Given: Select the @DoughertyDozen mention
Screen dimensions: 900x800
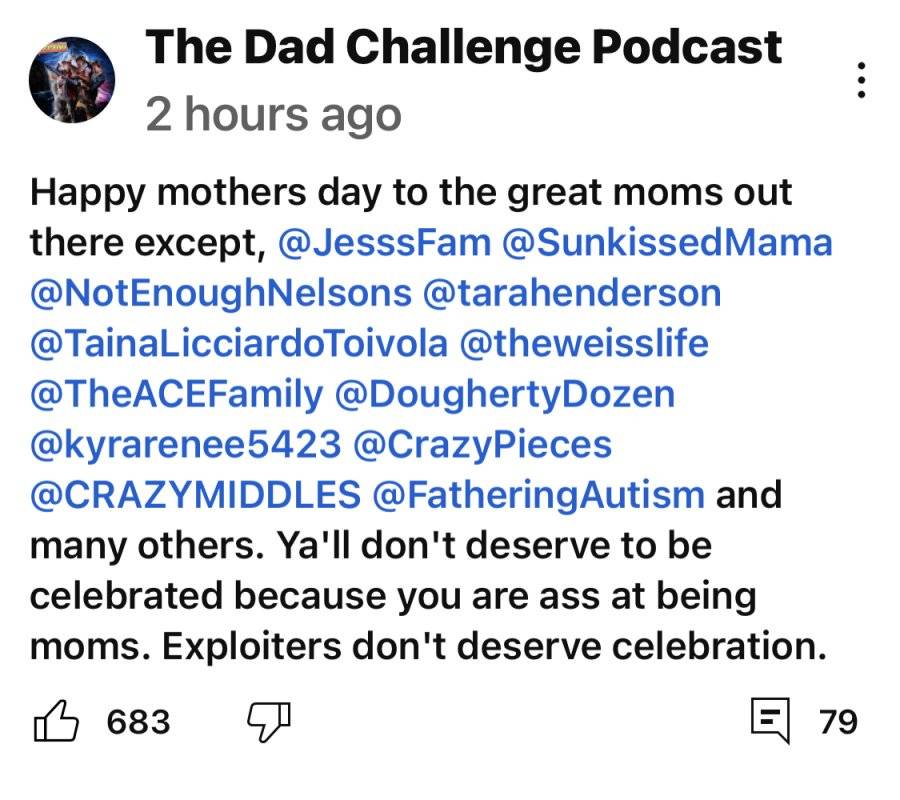Looking at the screenshot, I should tap(505, 395).
